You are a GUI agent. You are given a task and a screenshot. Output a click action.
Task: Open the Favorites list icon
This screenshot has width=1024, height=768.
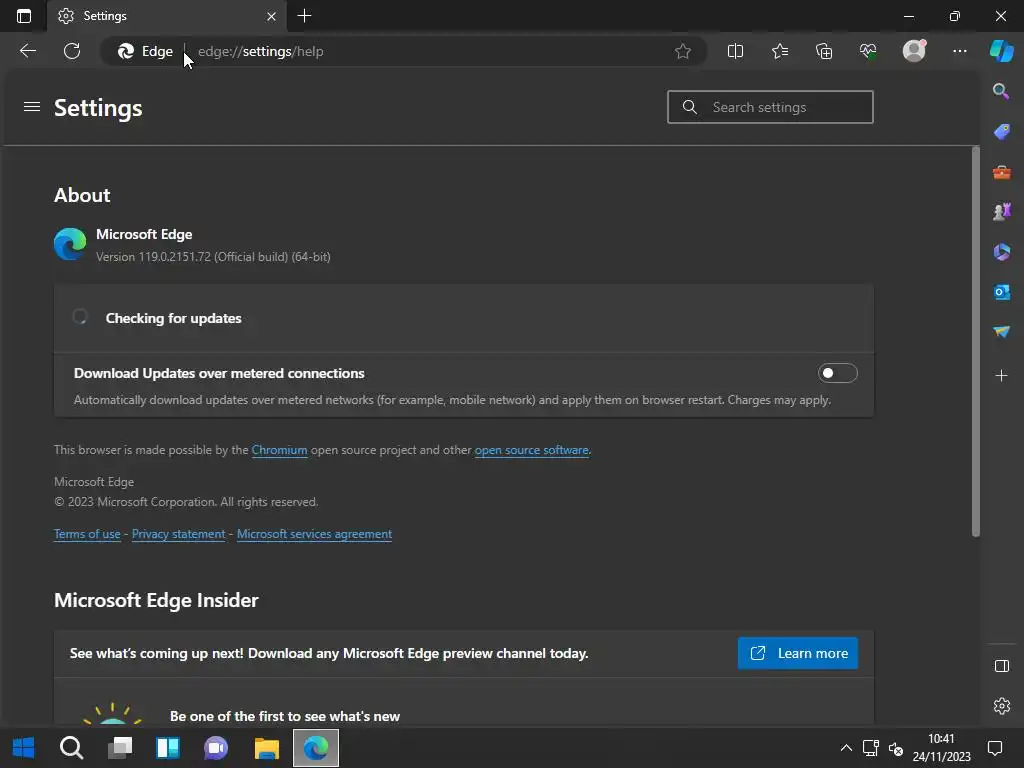point(780,51)
